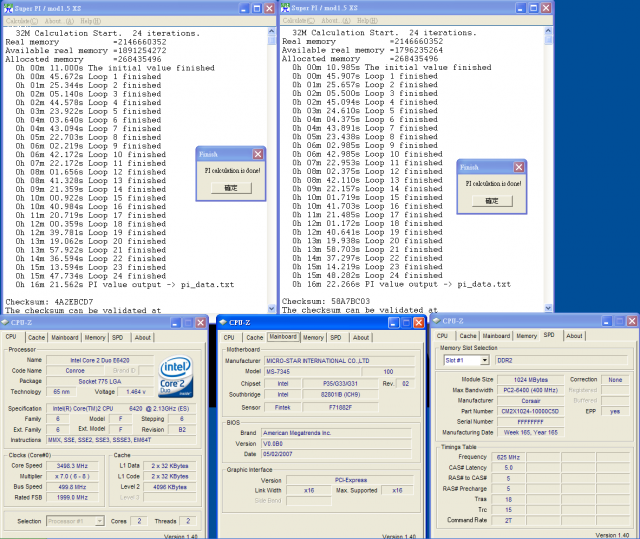Minimize the left CPU-Z window
Viewport: 640px width, 539px height.
(176, 323)
